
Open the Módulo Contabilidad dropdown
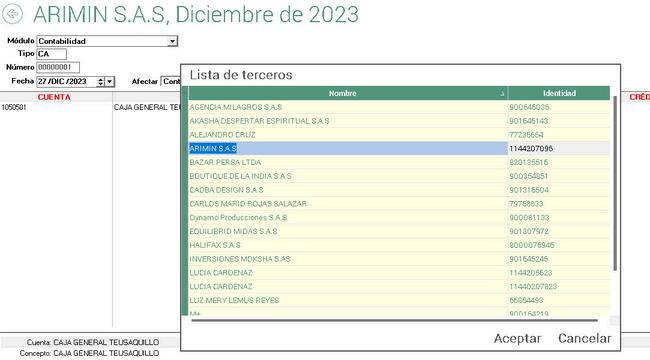click(x=172, y=41)
